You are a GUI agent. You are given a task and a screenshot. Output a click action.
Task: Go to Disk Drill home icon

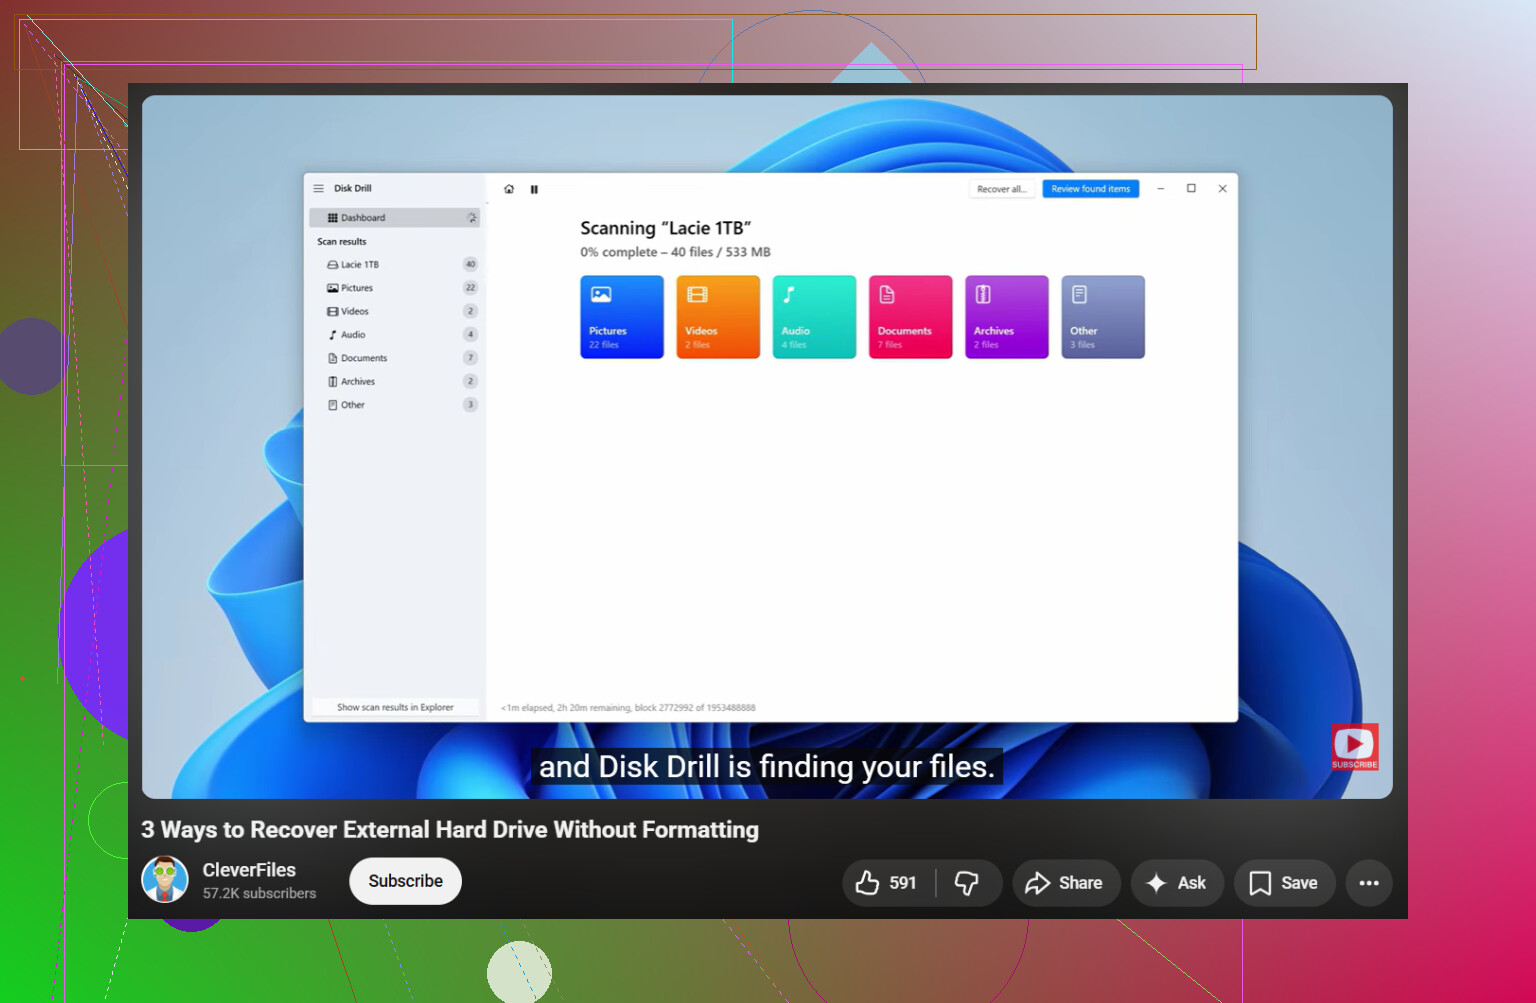click(x=509, y=189)
